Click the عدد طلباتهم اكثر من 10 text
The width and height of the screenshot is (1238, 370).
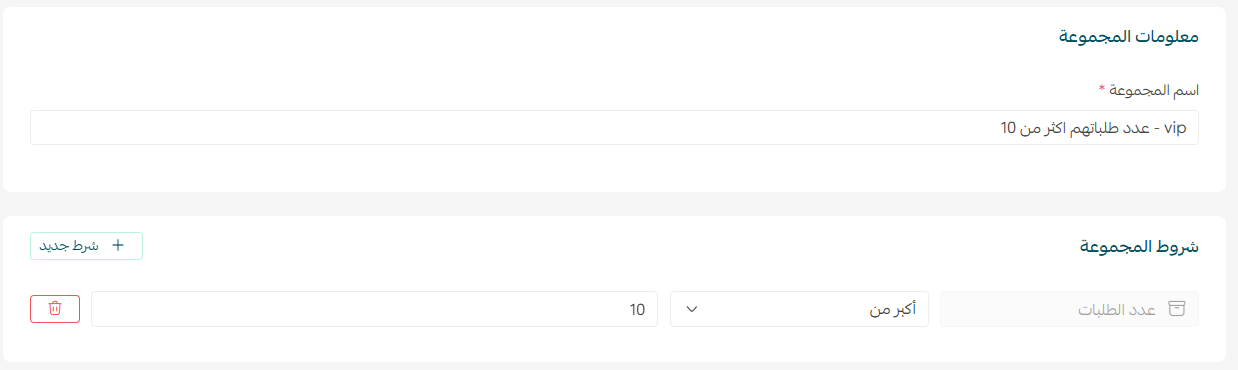click(x=1072, y=128)
